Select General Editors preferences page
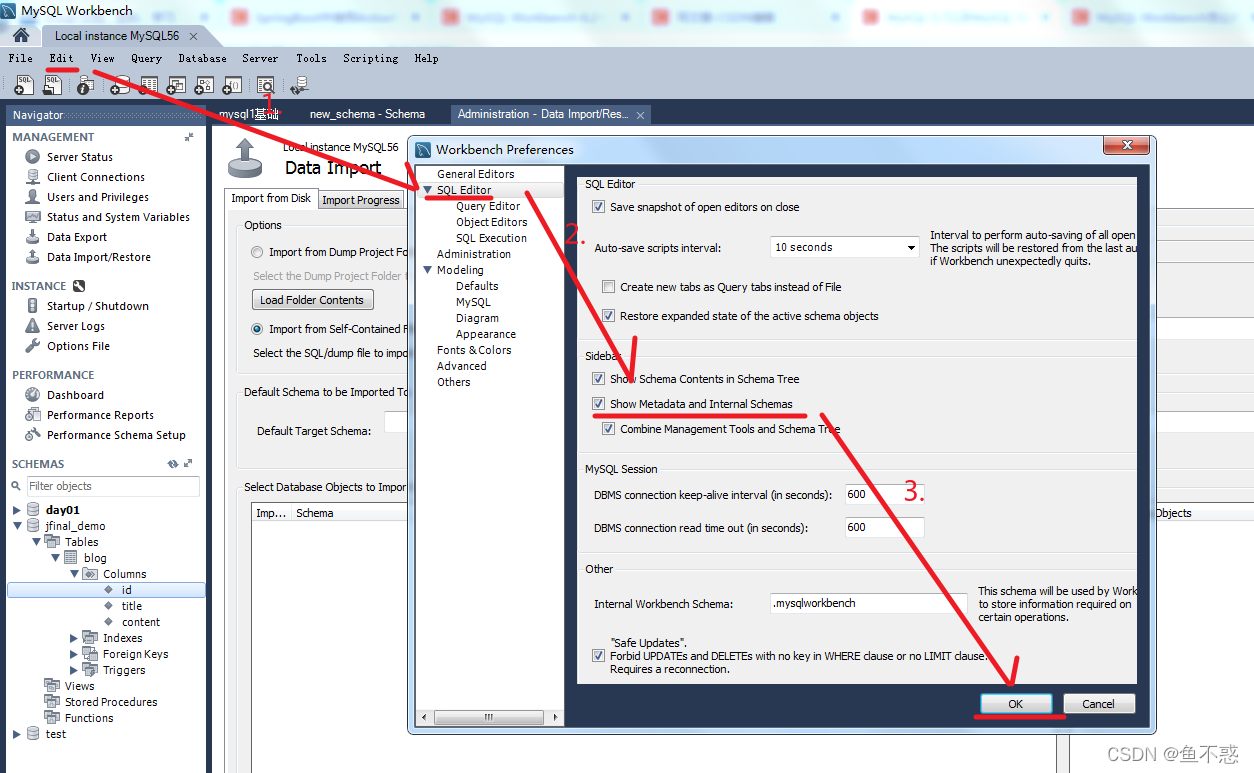The width and height of the screenshot is (1254, 773). point(476,174)
